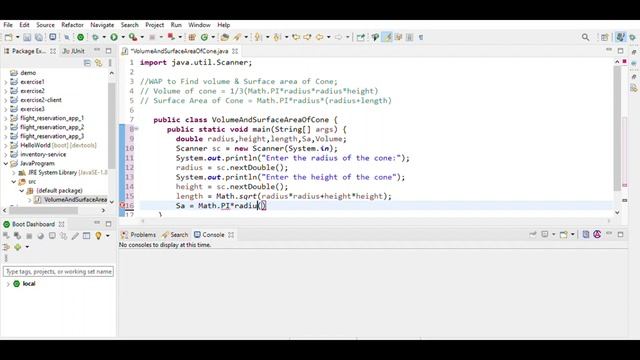This screenshot has height=360, width=640.
Task: Select VolumeAndSurfaceAreaOfCone file in Package Explorer
Action: (71, 200)
